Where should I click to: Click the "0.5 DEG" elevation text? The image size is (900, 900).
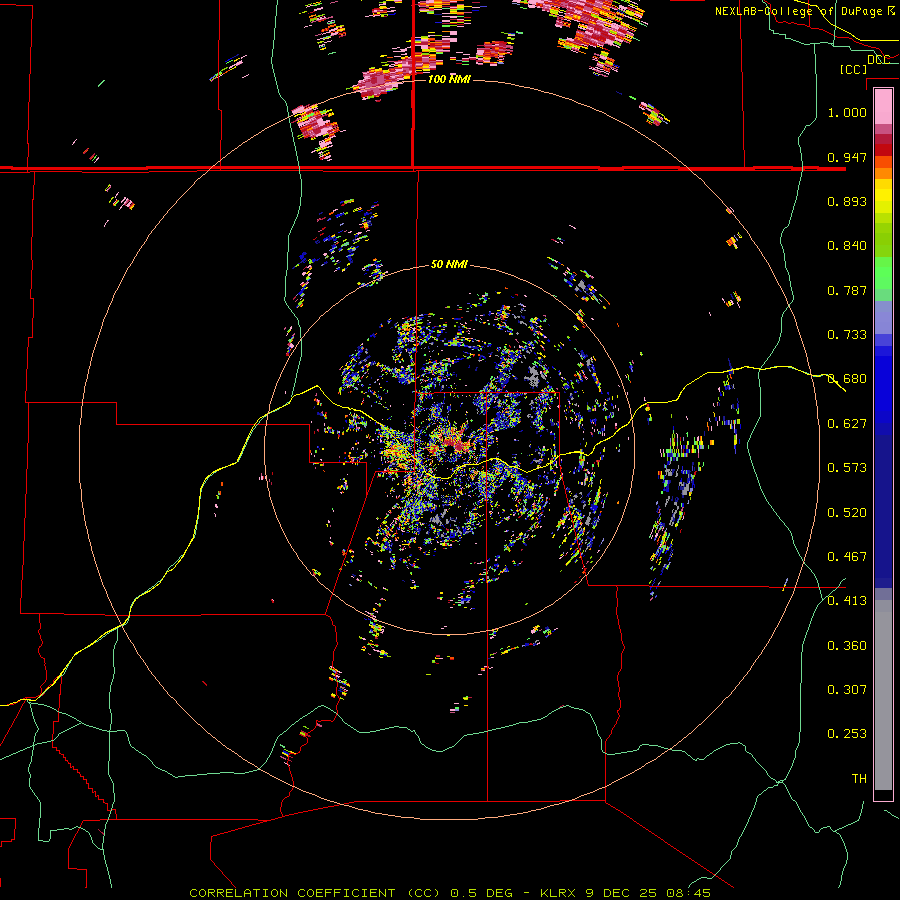coord(481,893)
